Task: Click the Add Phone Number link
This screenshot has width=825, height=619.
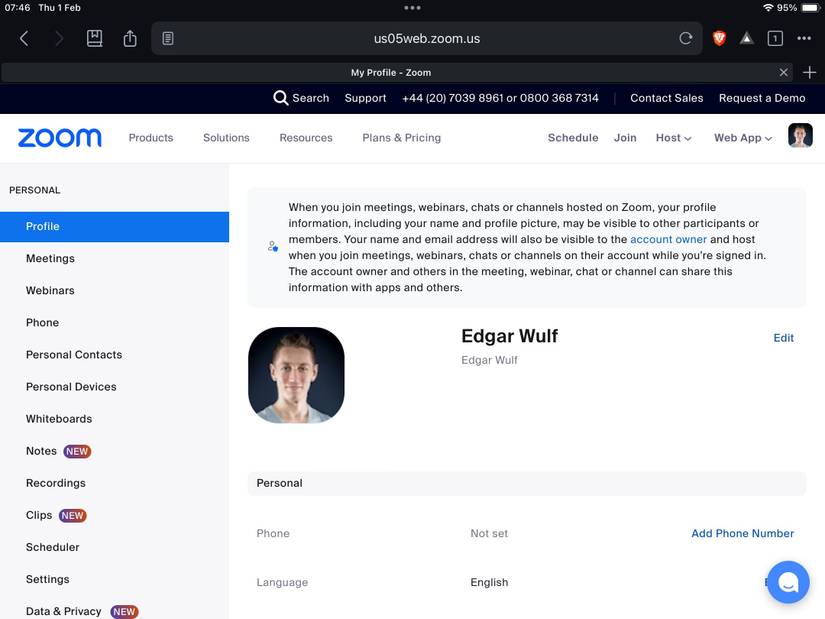Action: click(x=742, y=533)
